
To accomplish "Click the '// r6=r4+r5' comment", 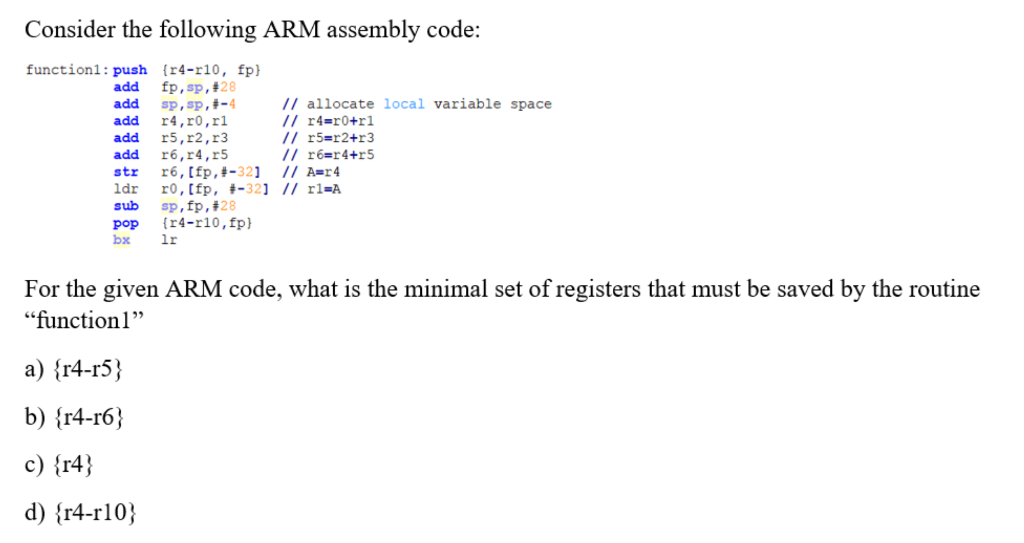I will tap(328, 155).
